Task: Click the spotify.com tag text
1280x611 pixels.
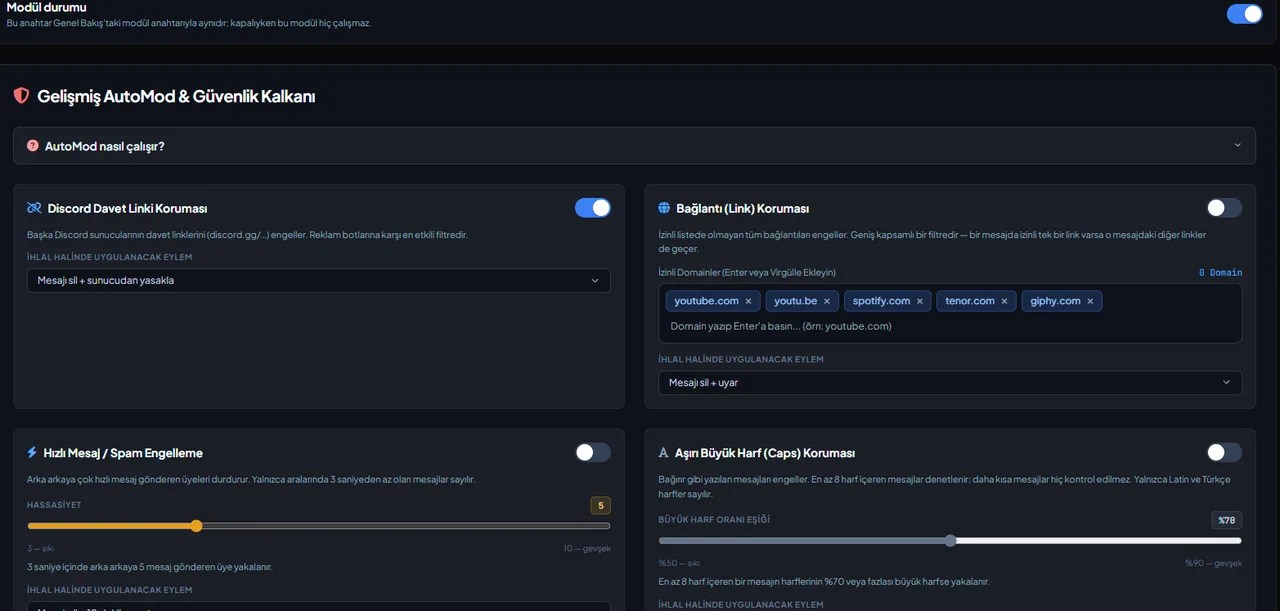Action: [881, 301]
